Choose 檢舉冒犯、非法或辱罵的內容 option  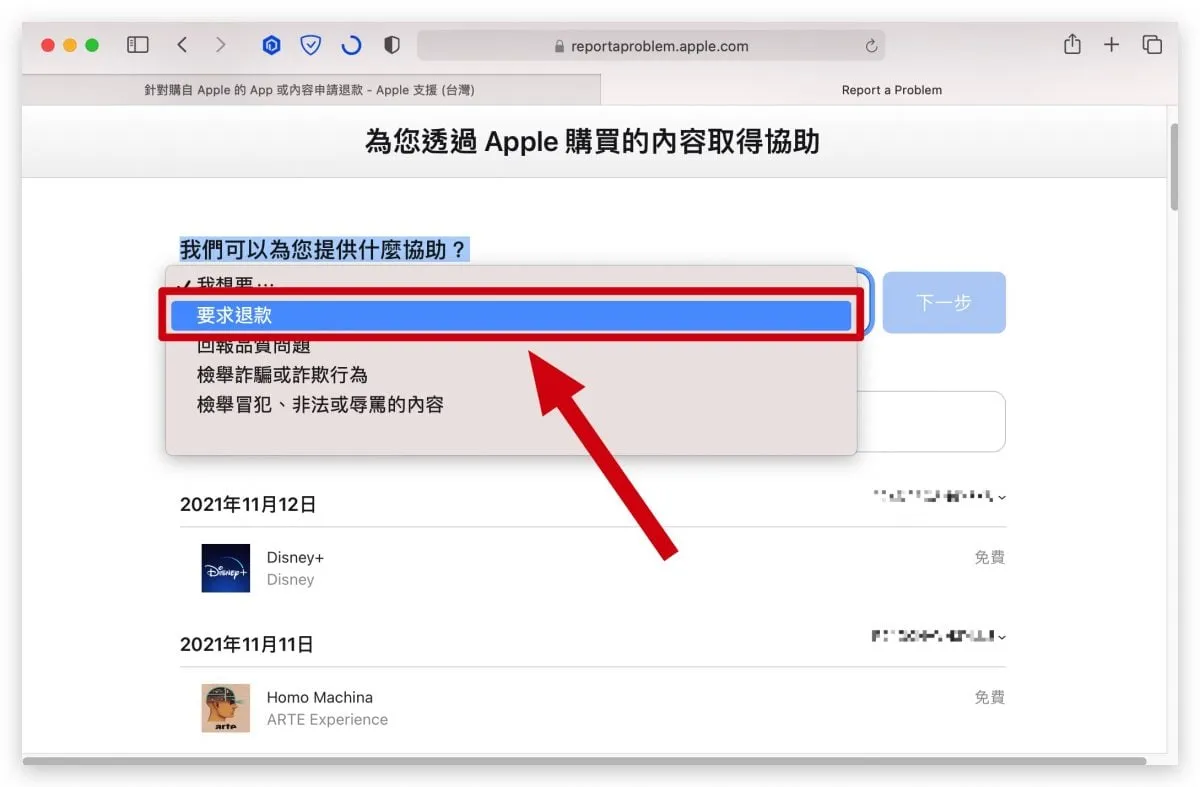click(x=320, y=405)
